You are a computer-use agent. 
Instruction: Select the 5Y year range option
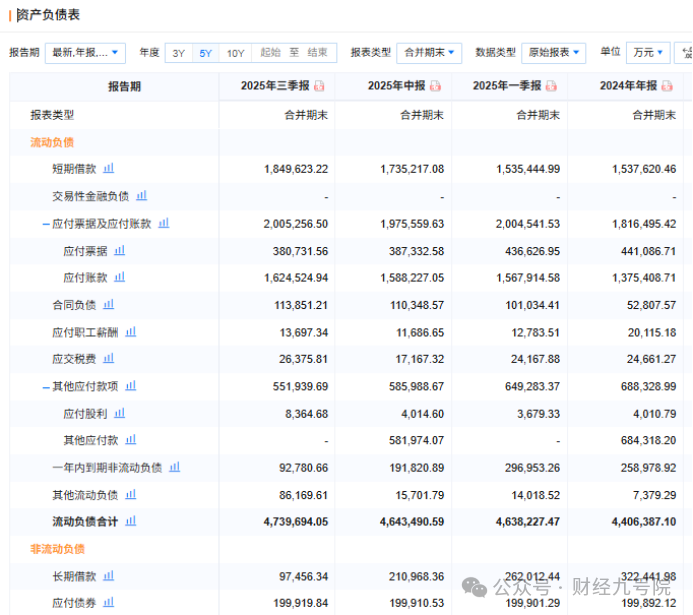click(205, 53)
